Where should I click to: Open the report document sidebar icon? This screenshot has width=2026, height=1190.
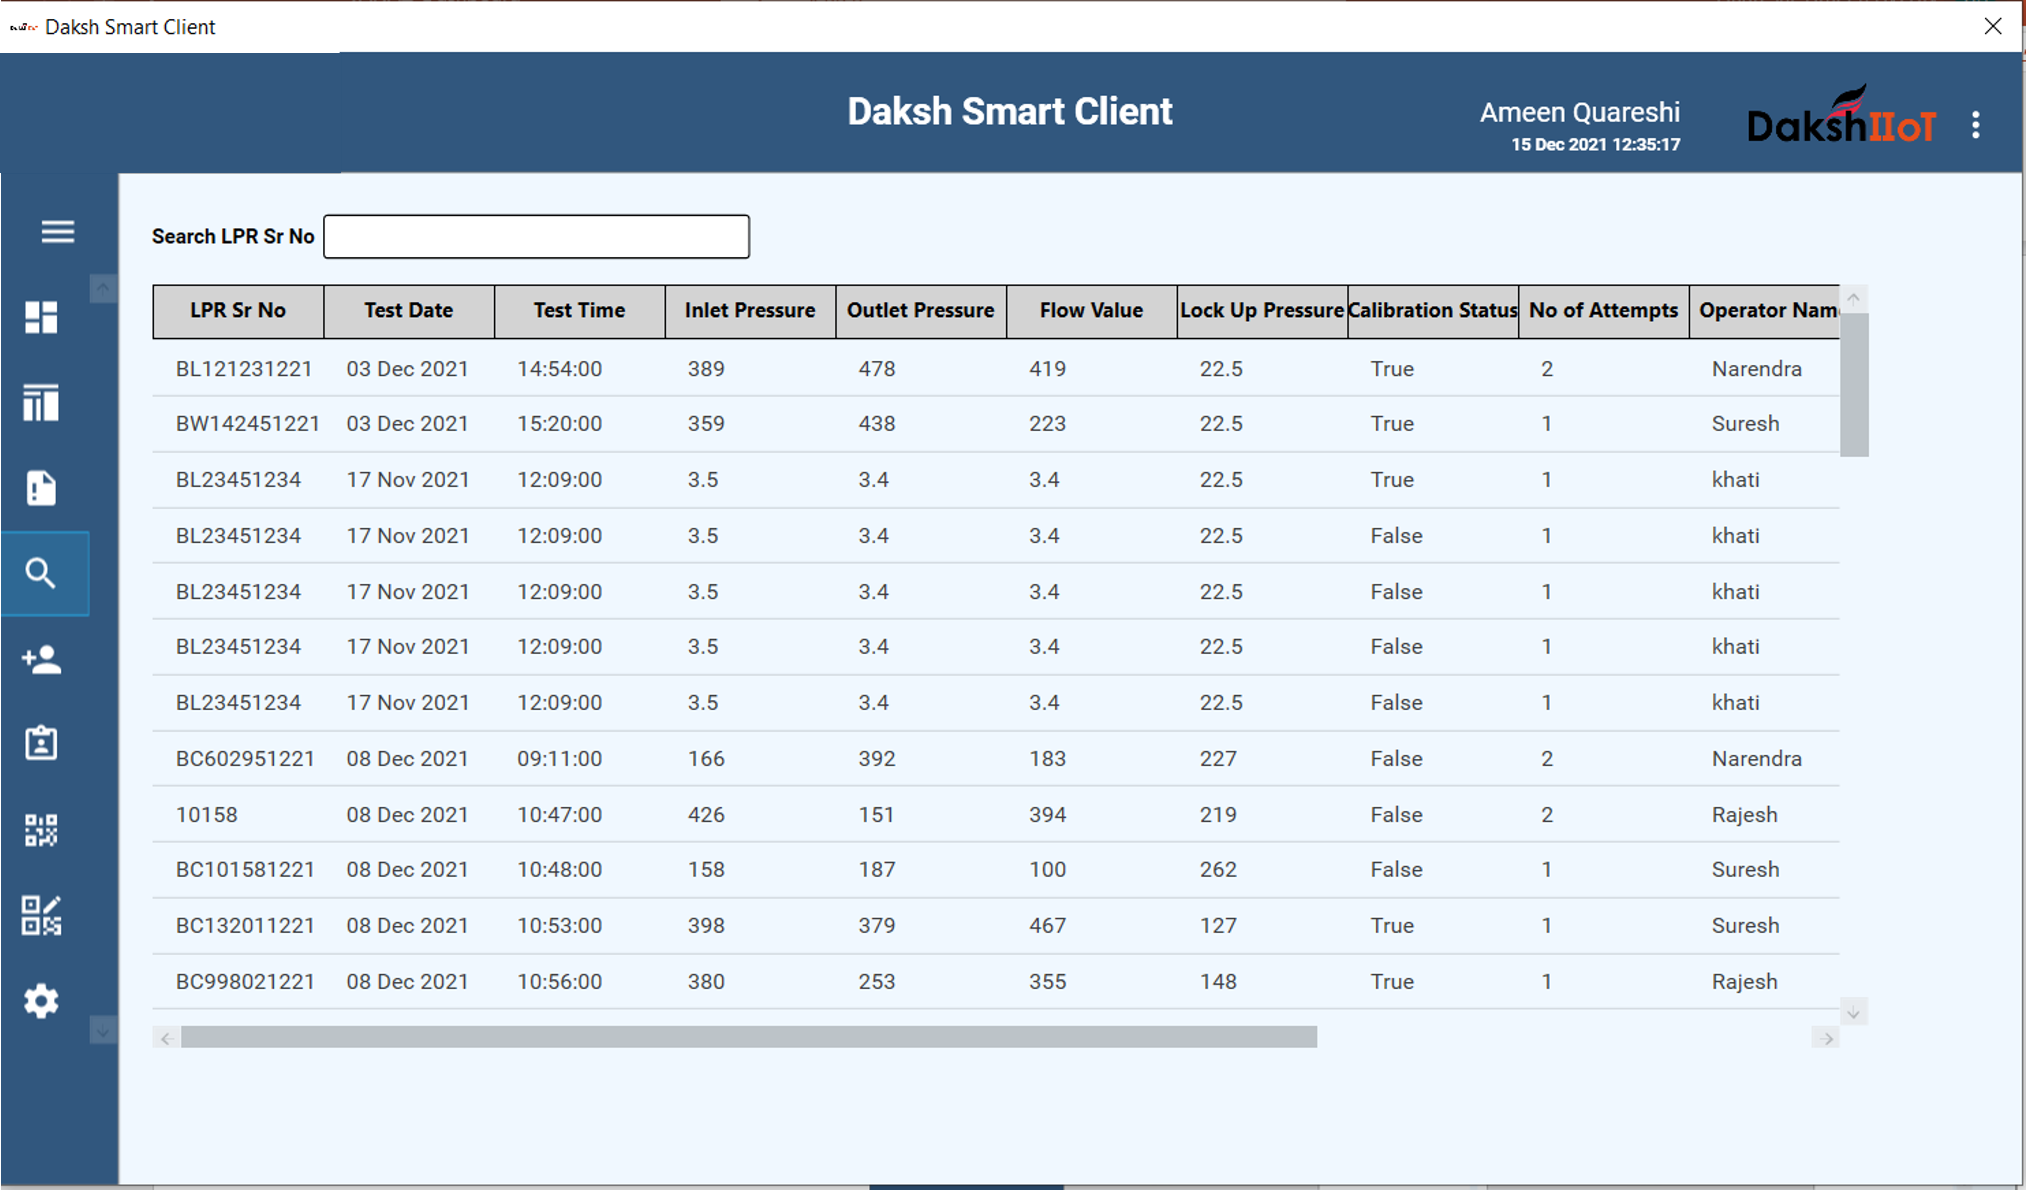click(x=41, y=488)
